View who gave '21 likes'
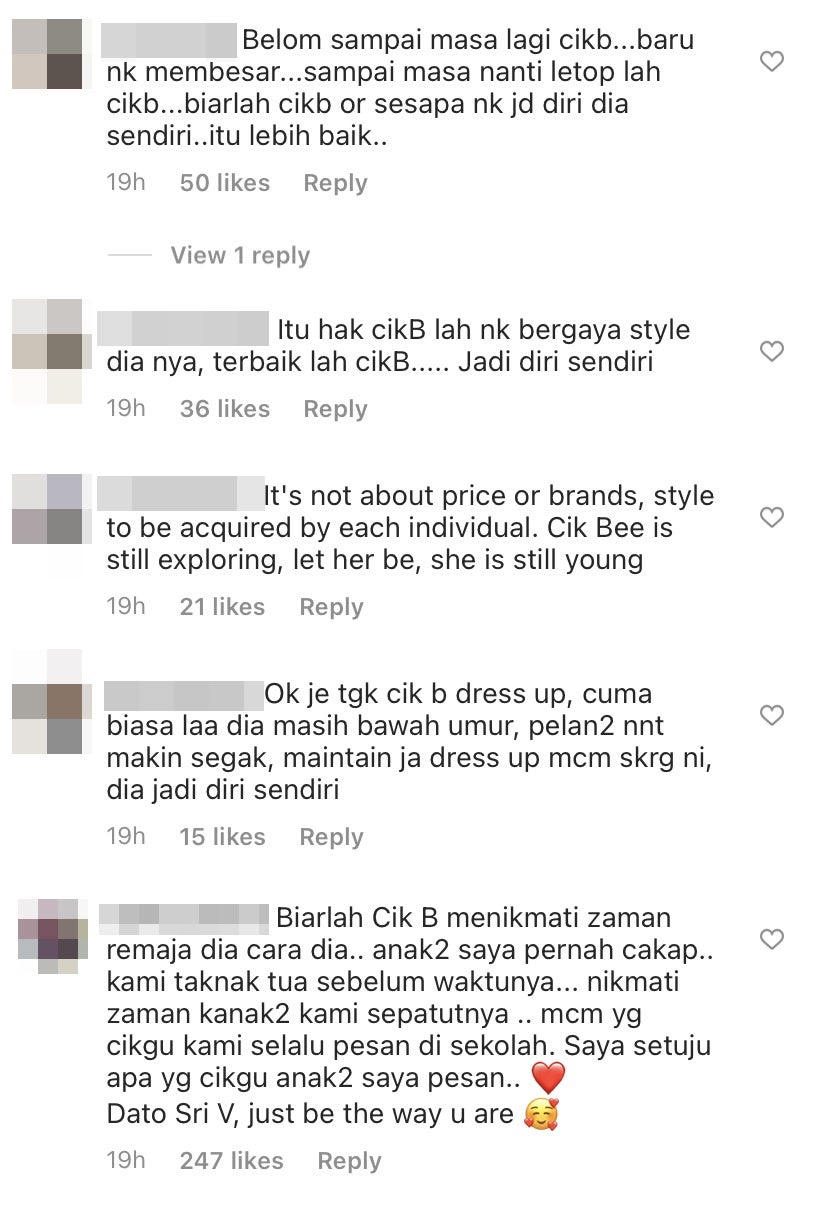The height and width of the screenshot is (1208, 828). [x=222, y=607]
